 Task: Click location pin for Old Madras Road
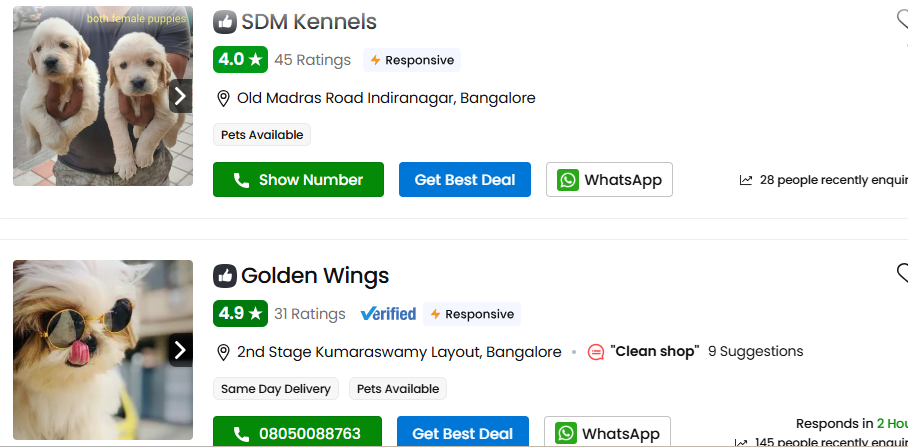click(224, 98)
